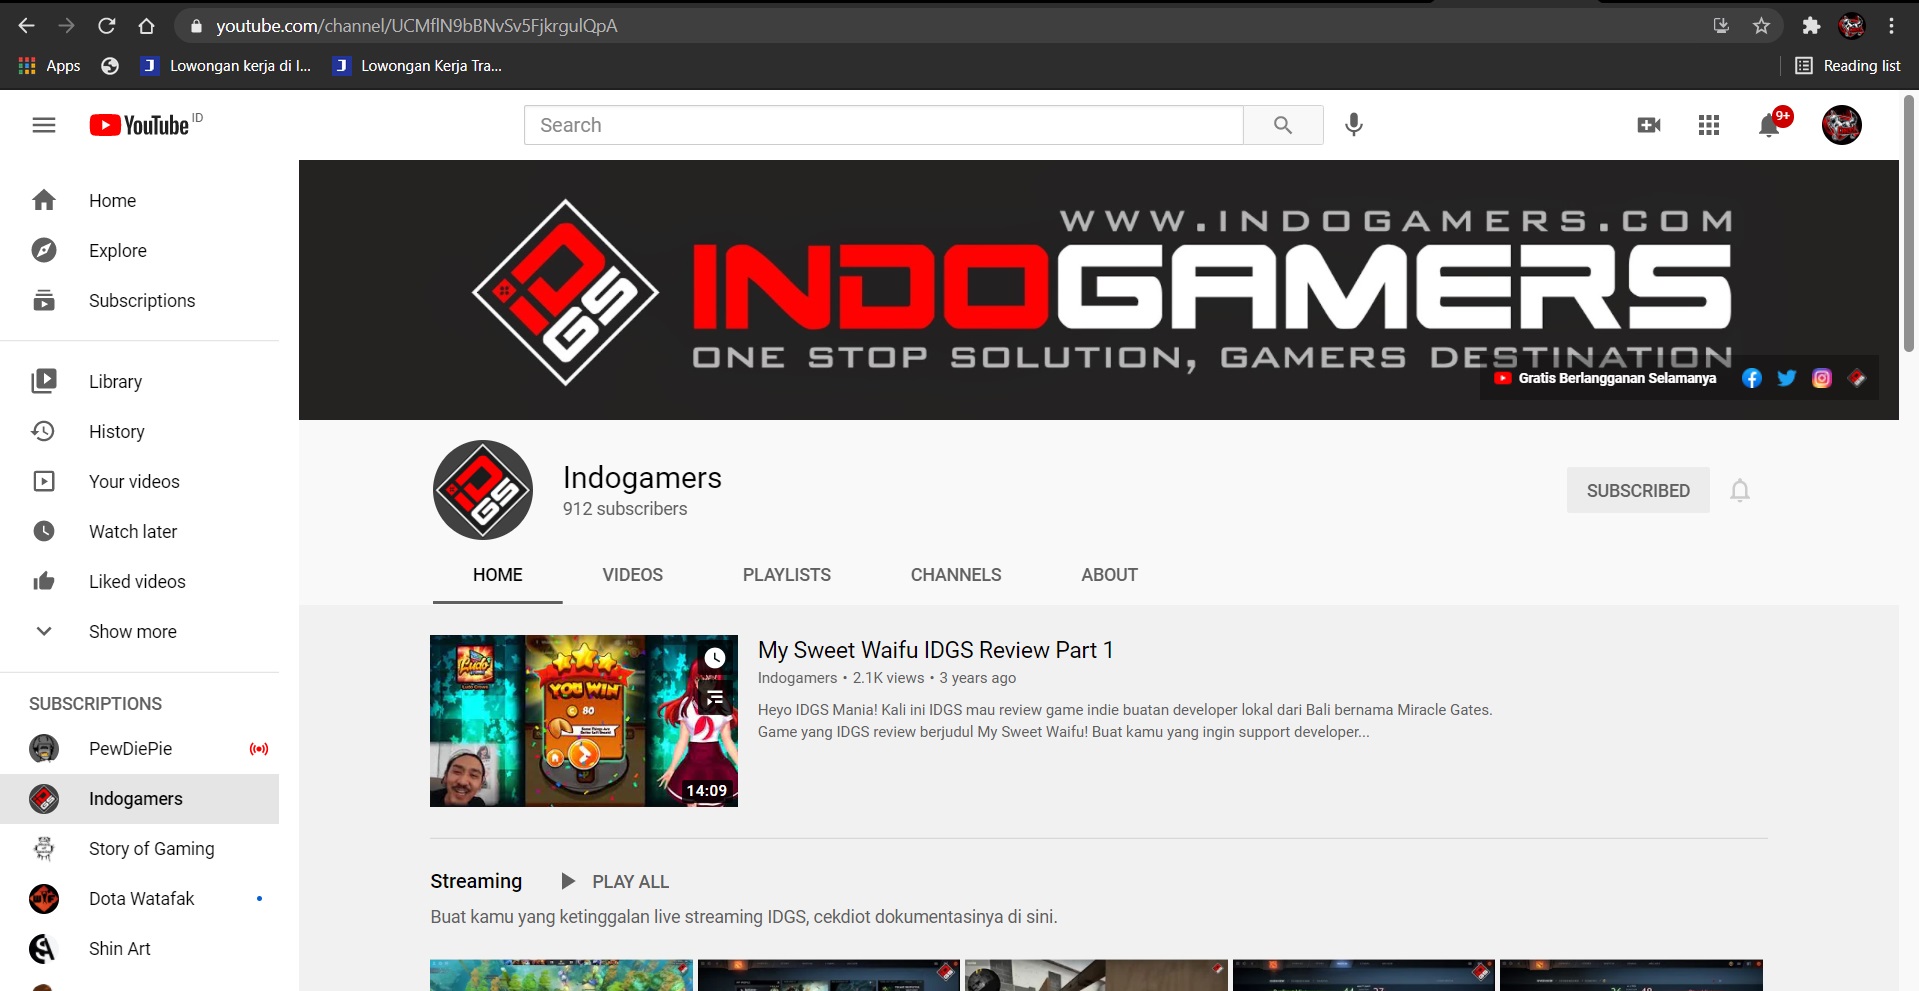
Task: Click the Indogamers name under video title
Action: point(798,678)
